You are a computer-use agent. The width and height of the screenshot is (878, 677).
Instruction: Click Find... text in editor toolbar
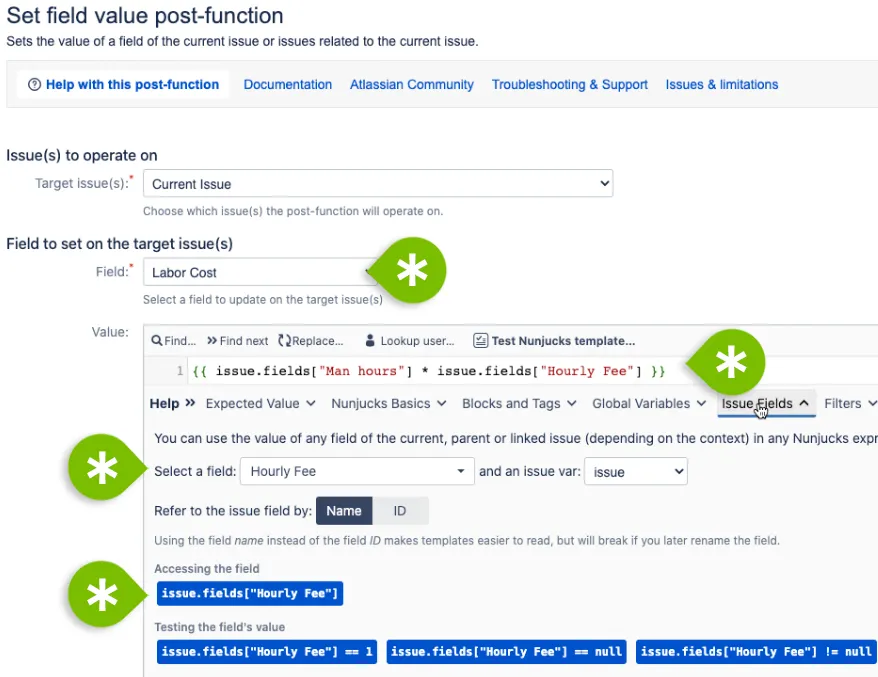coord(180,341)
